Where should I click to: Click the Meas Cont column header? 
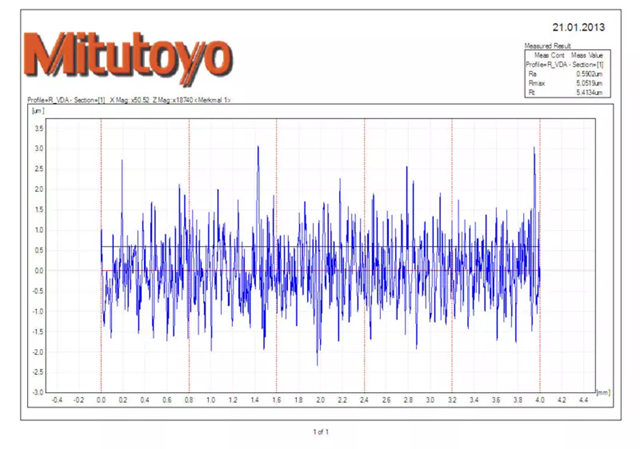pos(549,55)
